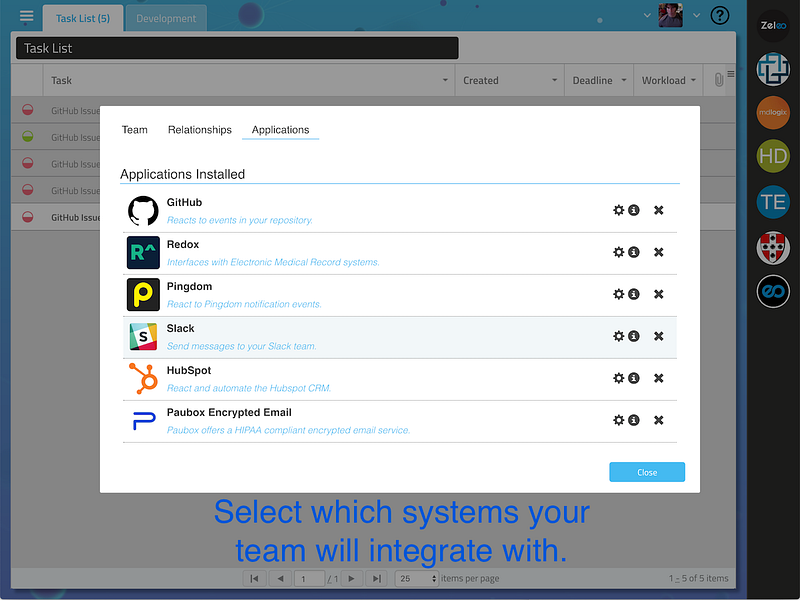
Task: Select the infinity-logo team in sidebar
Action: tap(773, 291)
